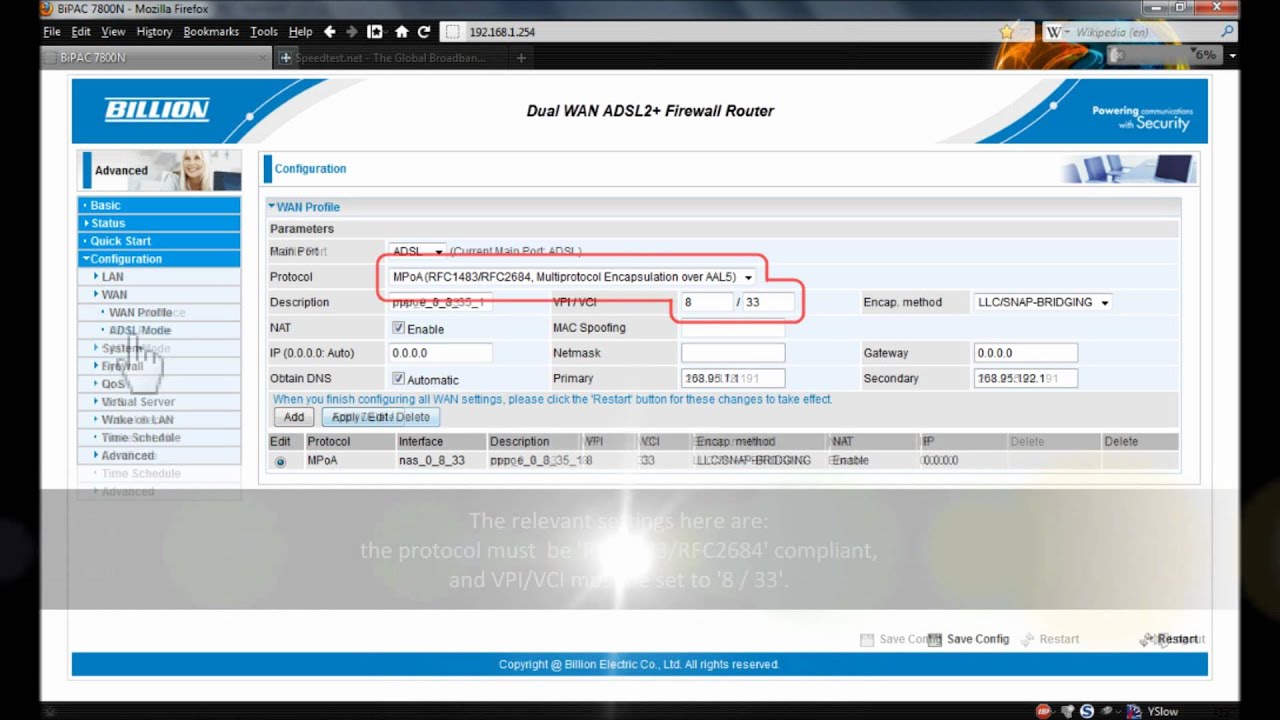Click the Add button
Screen dimensions: 1280x720
(294, 417)
